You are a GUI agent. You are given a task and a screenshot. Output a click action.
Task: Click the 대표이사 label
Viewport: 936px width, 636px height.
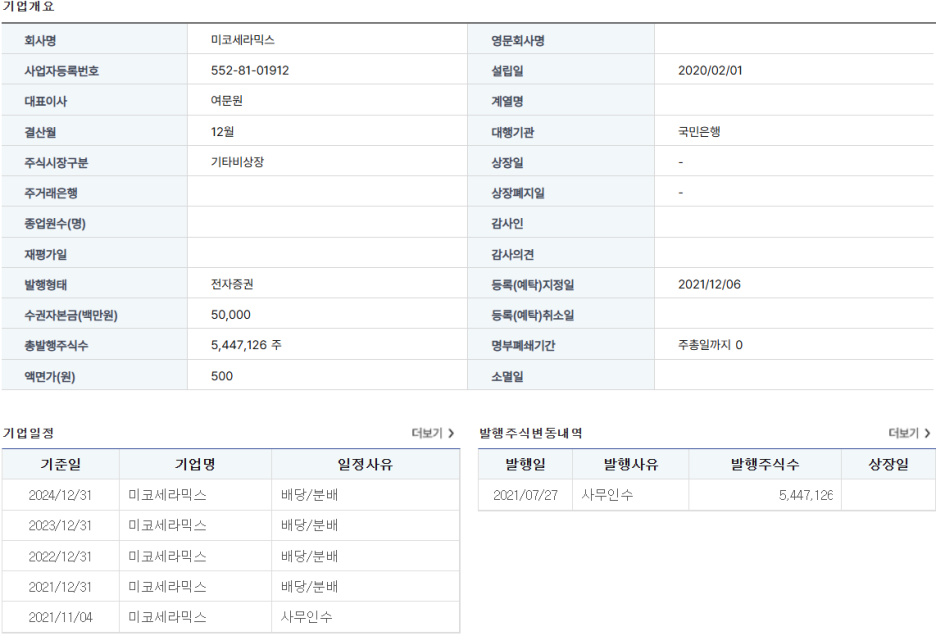45,102
